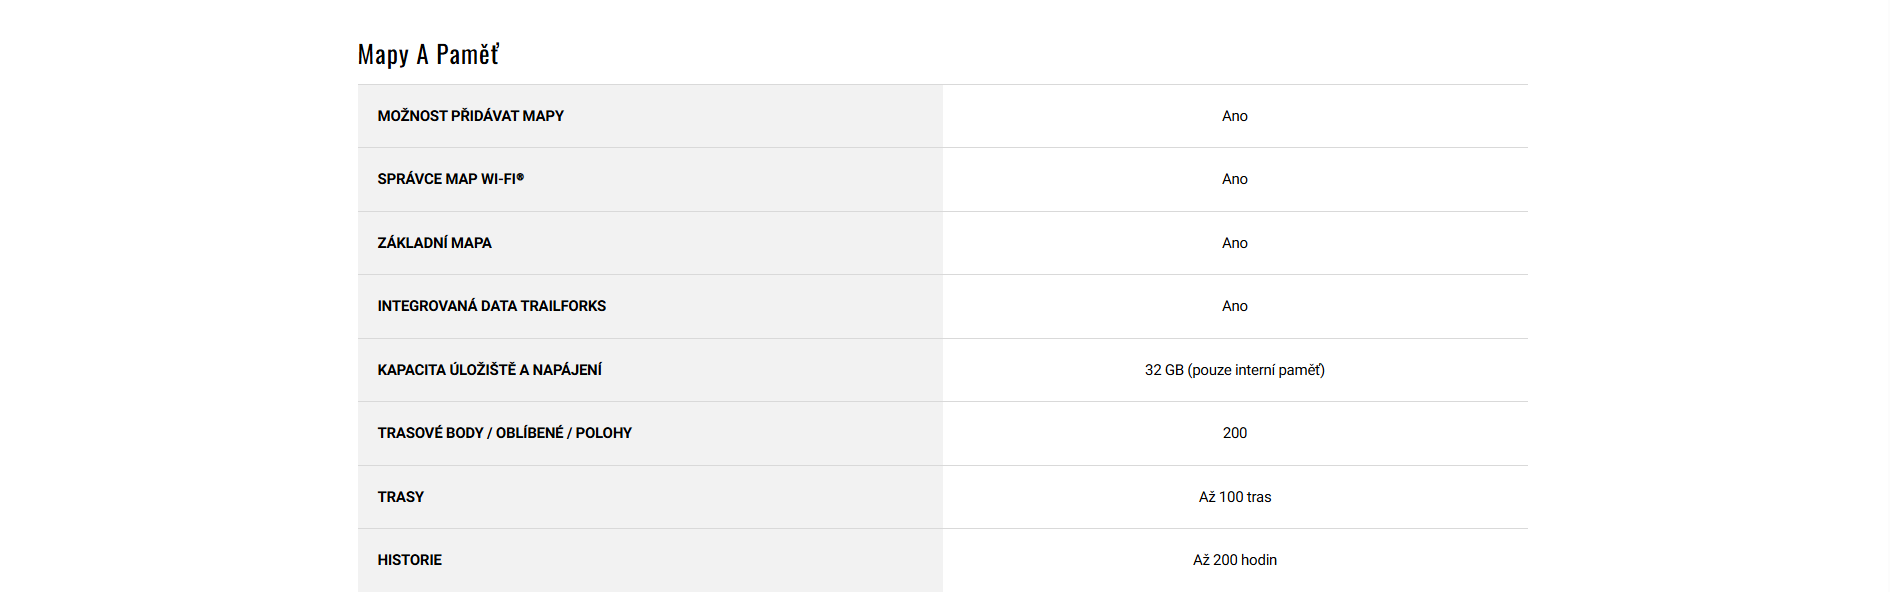Select the "200" waypoints value
The image size is (1890, 592).
1234,433
